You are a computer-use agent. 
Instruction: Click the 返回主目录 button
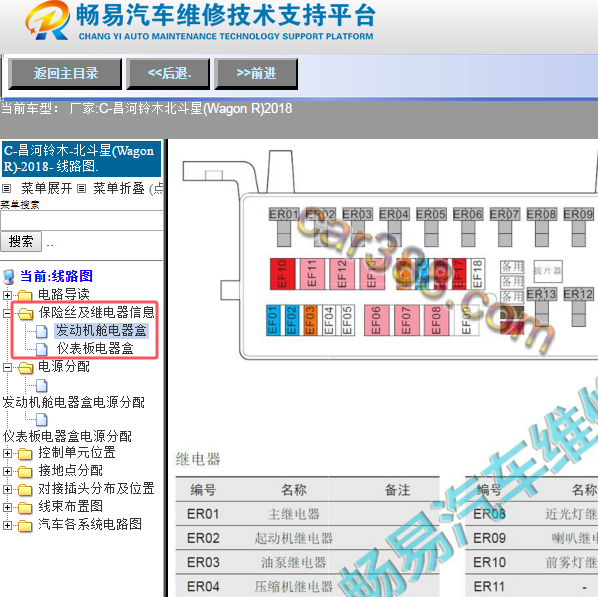point(65,74)
